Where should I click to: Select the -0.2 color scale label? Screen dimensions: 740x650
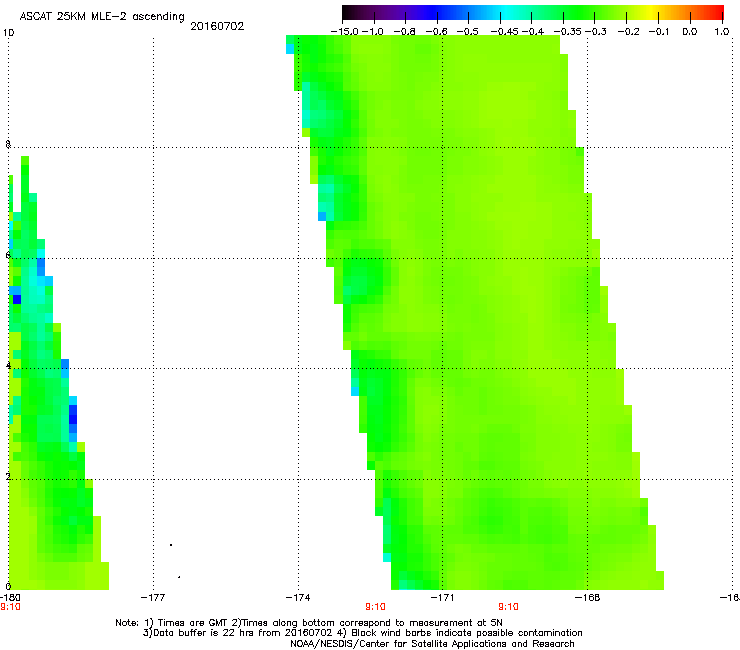click(x=628, y=32)
